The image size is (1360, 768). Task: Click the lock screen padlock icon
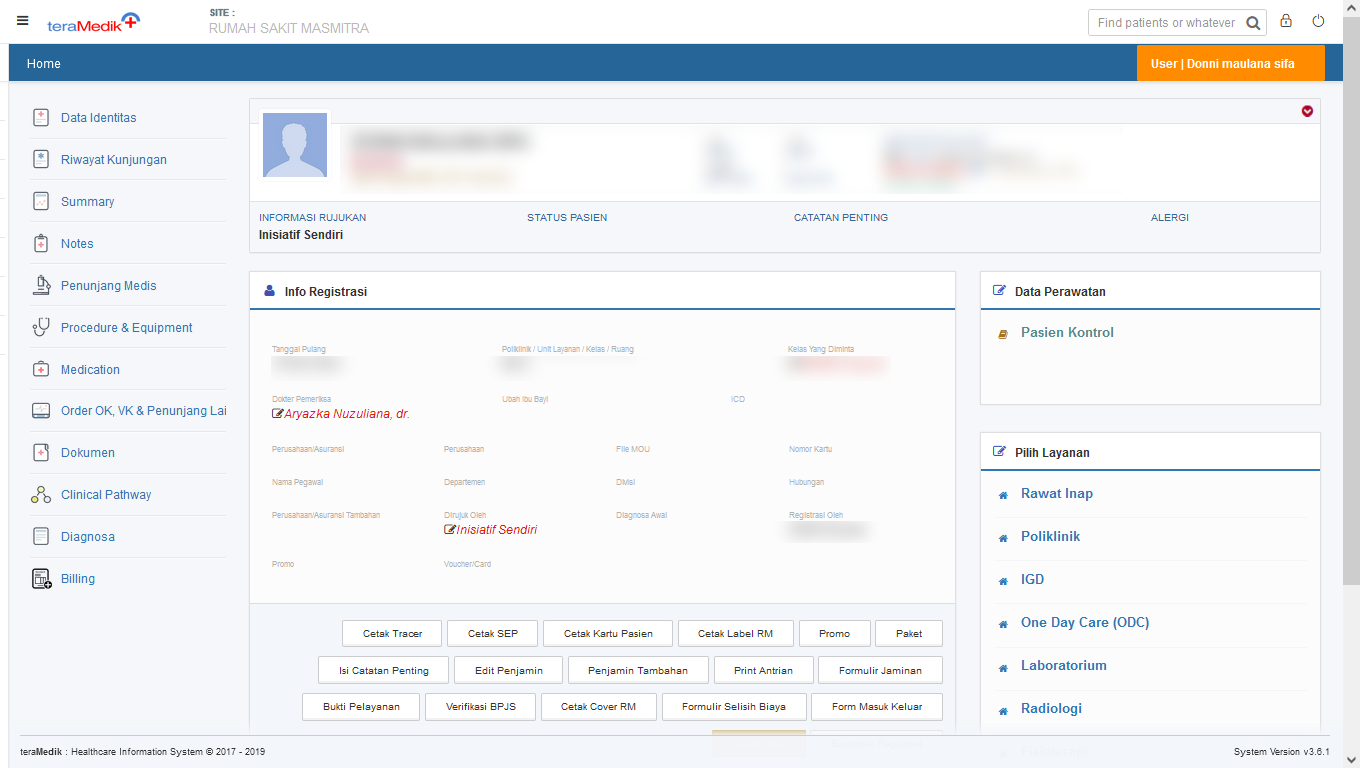click(1286, 21)
